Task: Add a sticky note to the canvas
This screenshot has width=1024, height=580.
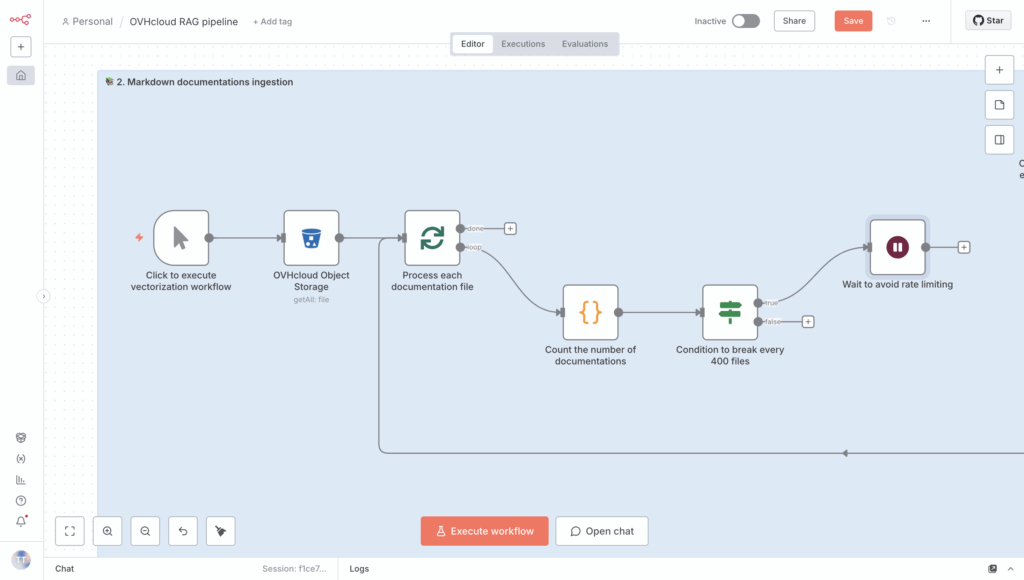Action: pos(999,105)
